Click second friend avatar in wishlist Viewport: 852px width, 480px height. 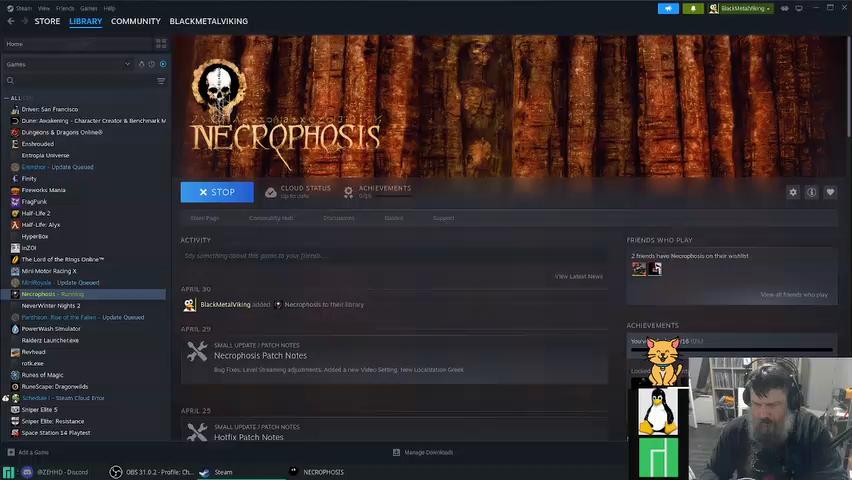point(654,269)
